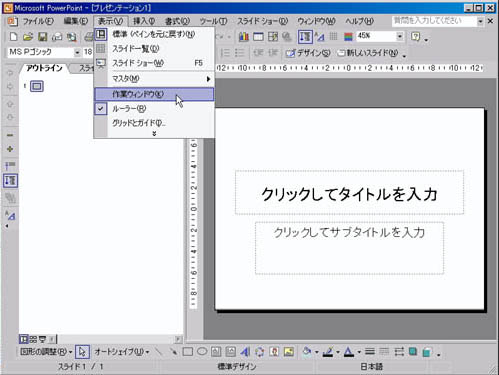Toggle the ルーラー(R) checked menu item

(154, 109)
